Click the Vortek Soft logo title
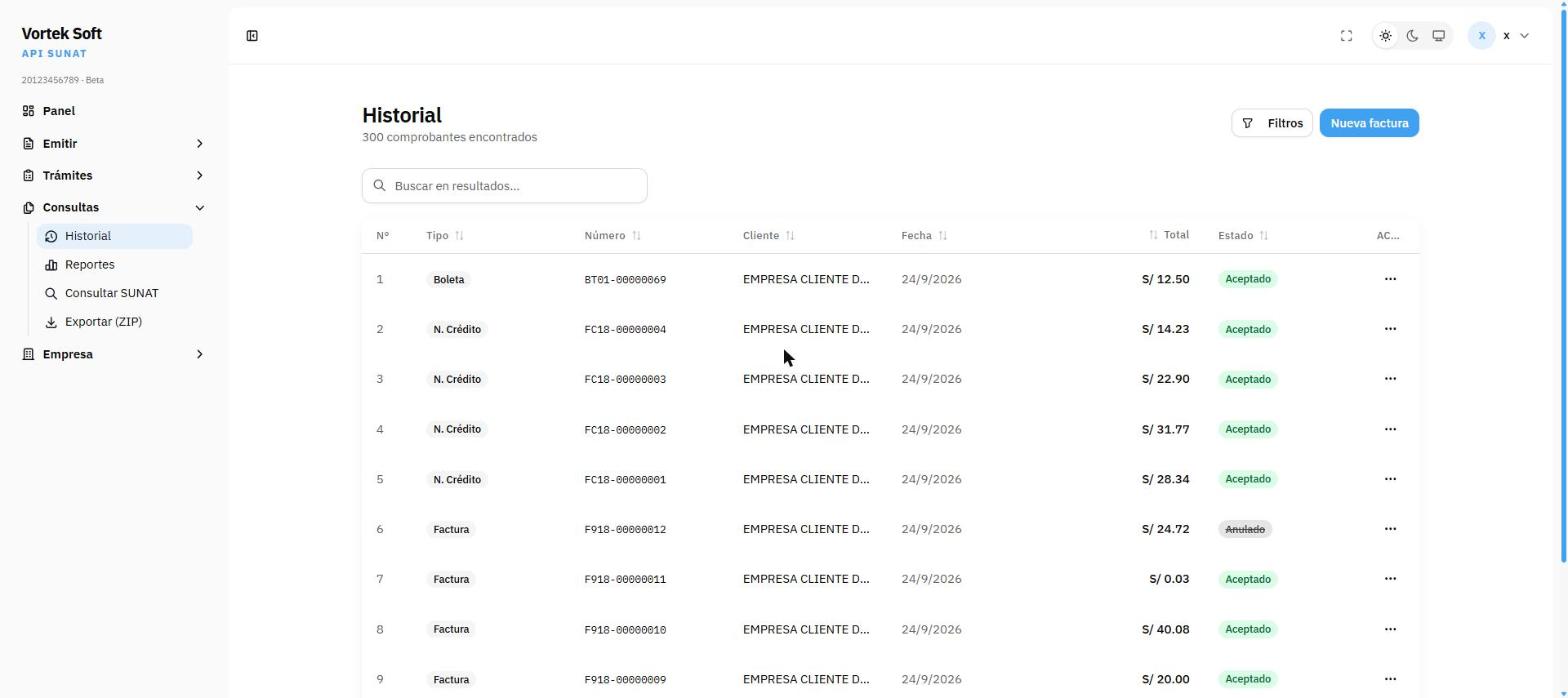Viewport: 1568px width, 698px height. pyautogui.click(x=61, y=33)
